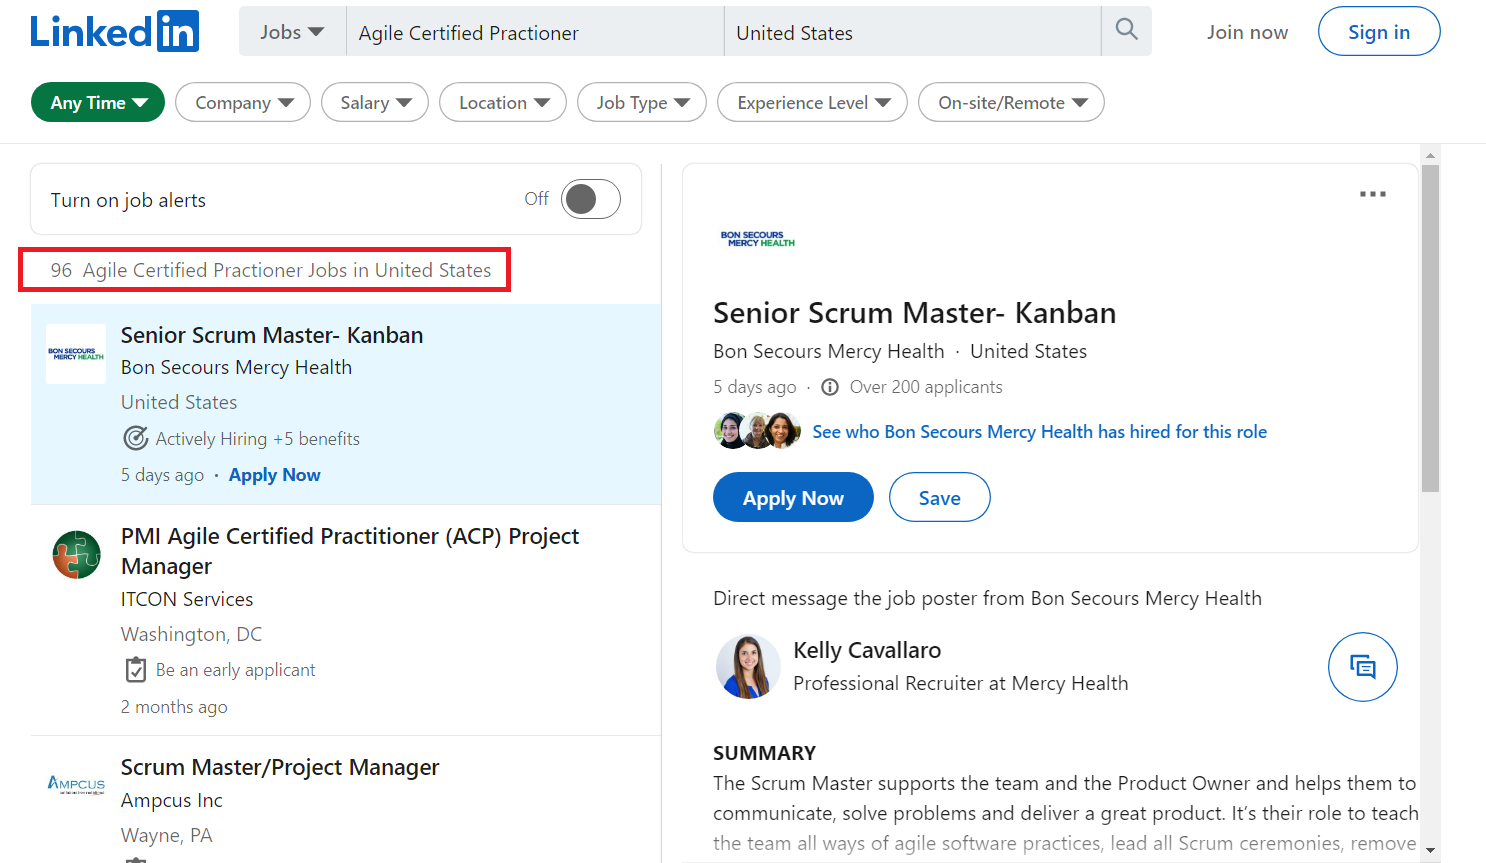Image resolution: width=1486 pixels, height=863 pixels.
Task: Click the search magnifier icon
Action: click(1126, 30)
